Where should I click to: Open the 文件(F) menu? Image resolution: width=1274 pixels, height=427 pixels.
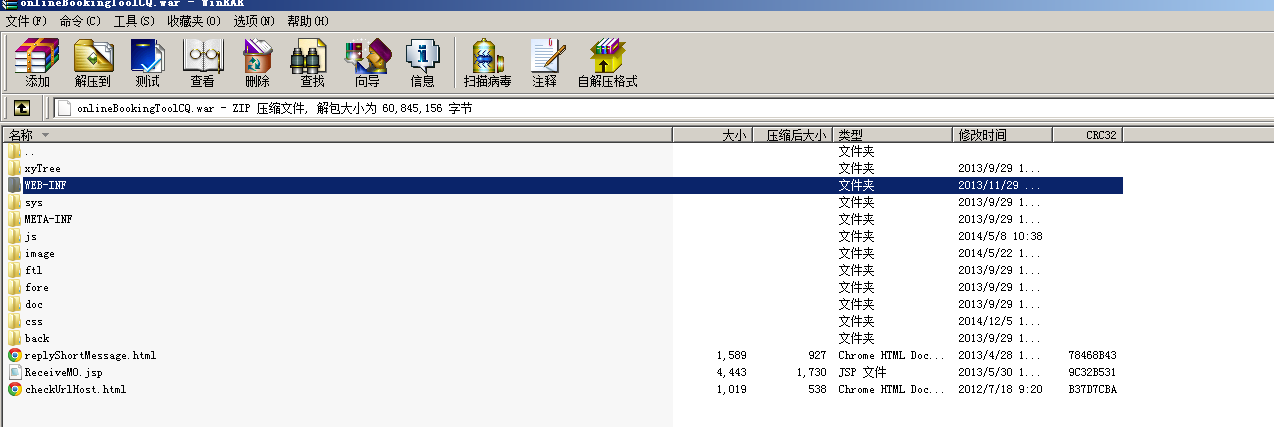tap(26, 21)
